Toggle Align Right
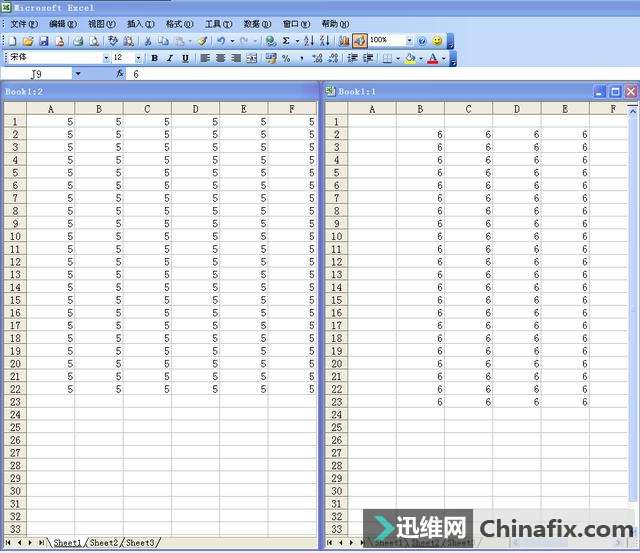 pyautogui.click(x=236, y=58)
